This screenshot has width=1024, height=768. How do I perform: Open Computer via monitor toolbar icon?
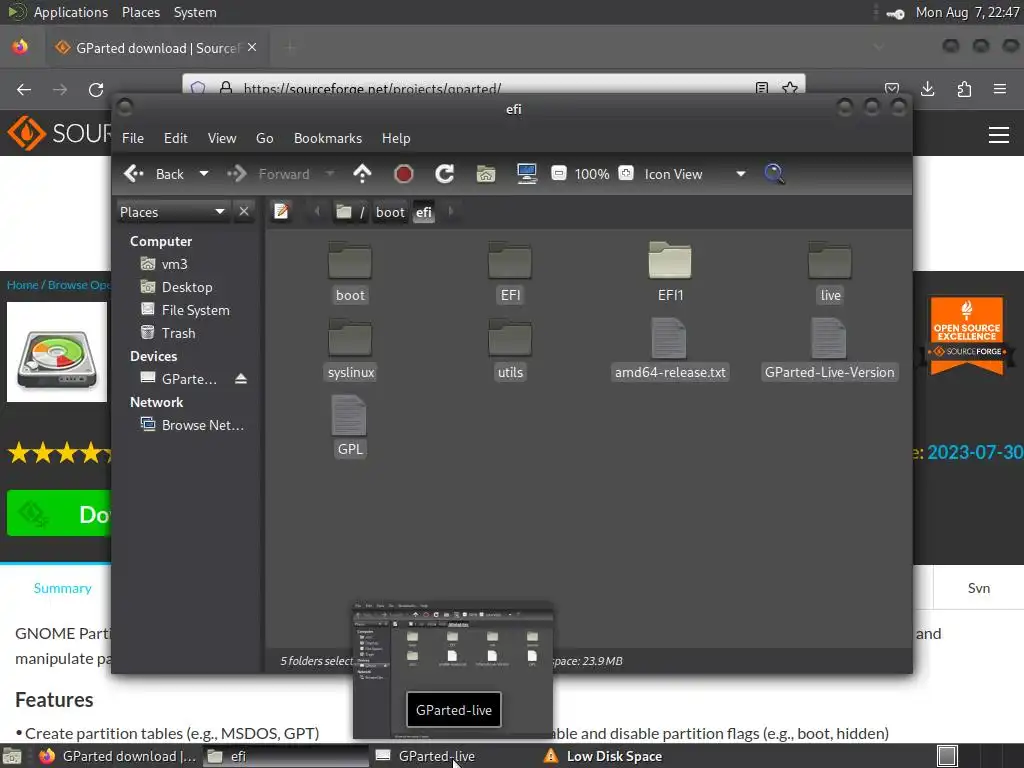526,174
